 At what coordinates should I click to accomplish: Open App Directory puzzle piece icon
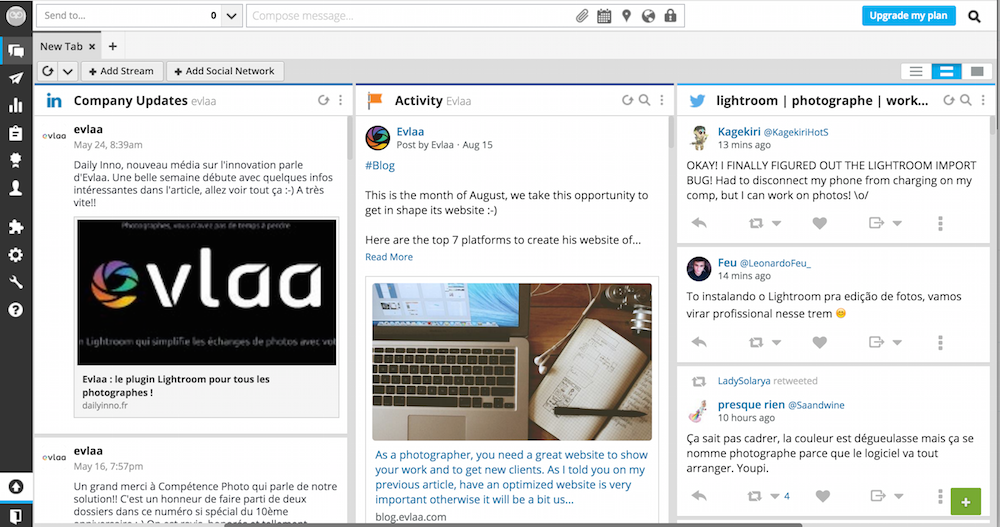pos(16,227)
